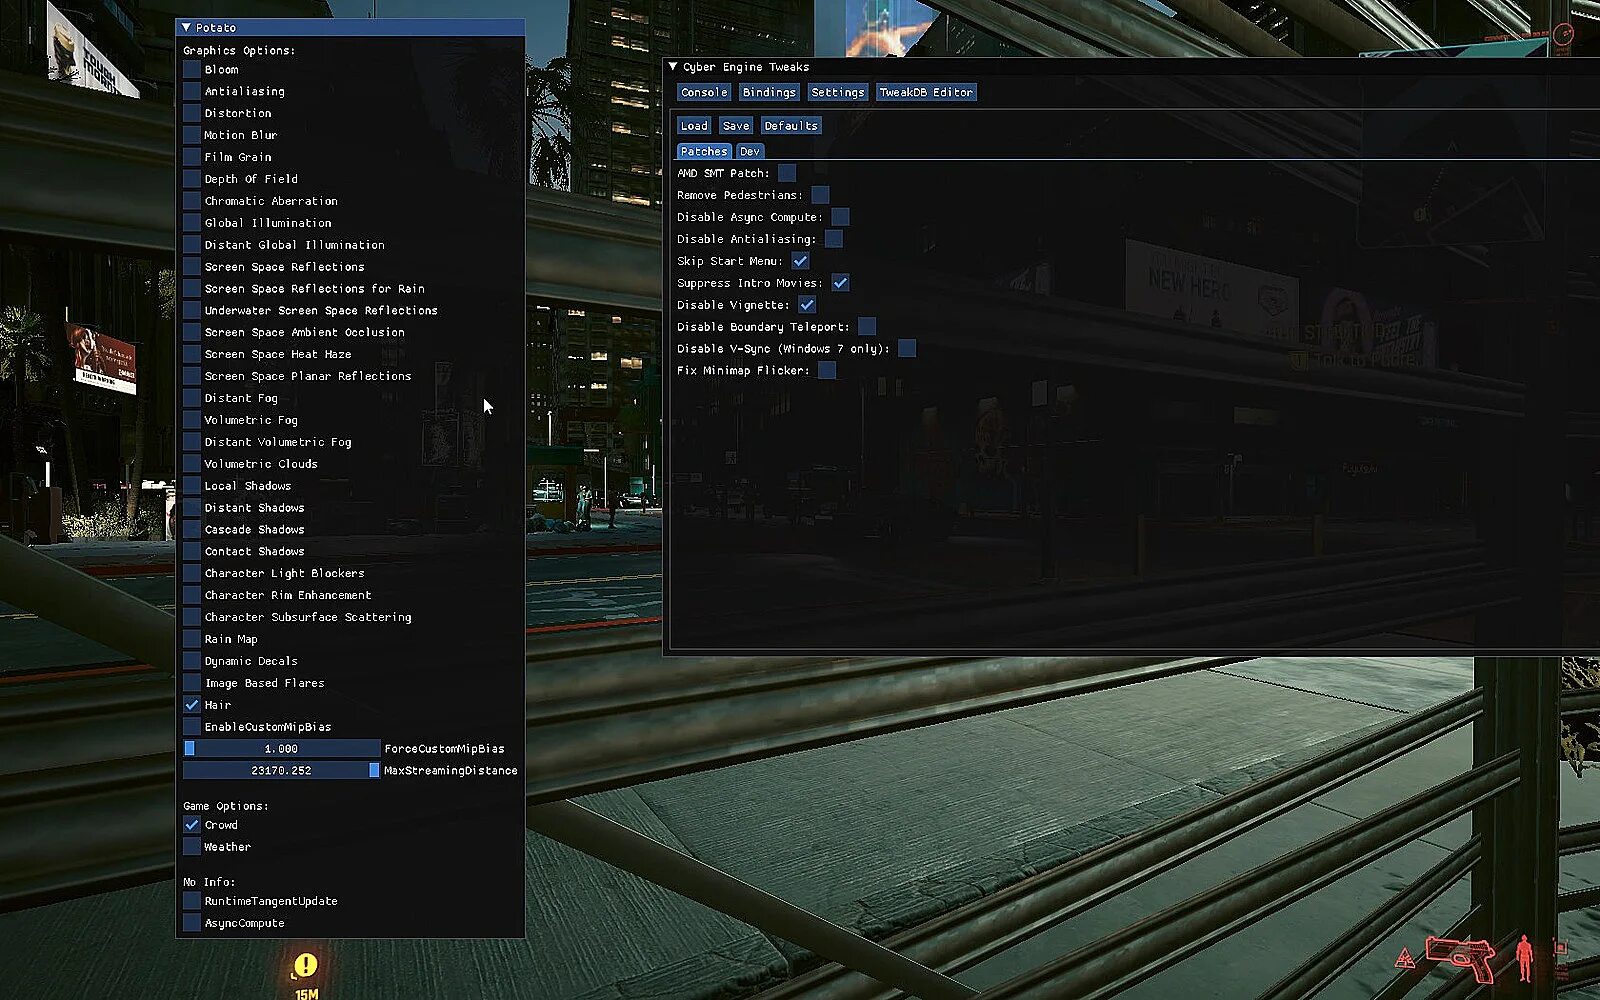This screenshot has width=1600, height=1000.
Task: Click the MaxStreamingDistance slider
Action: (281, 771)
